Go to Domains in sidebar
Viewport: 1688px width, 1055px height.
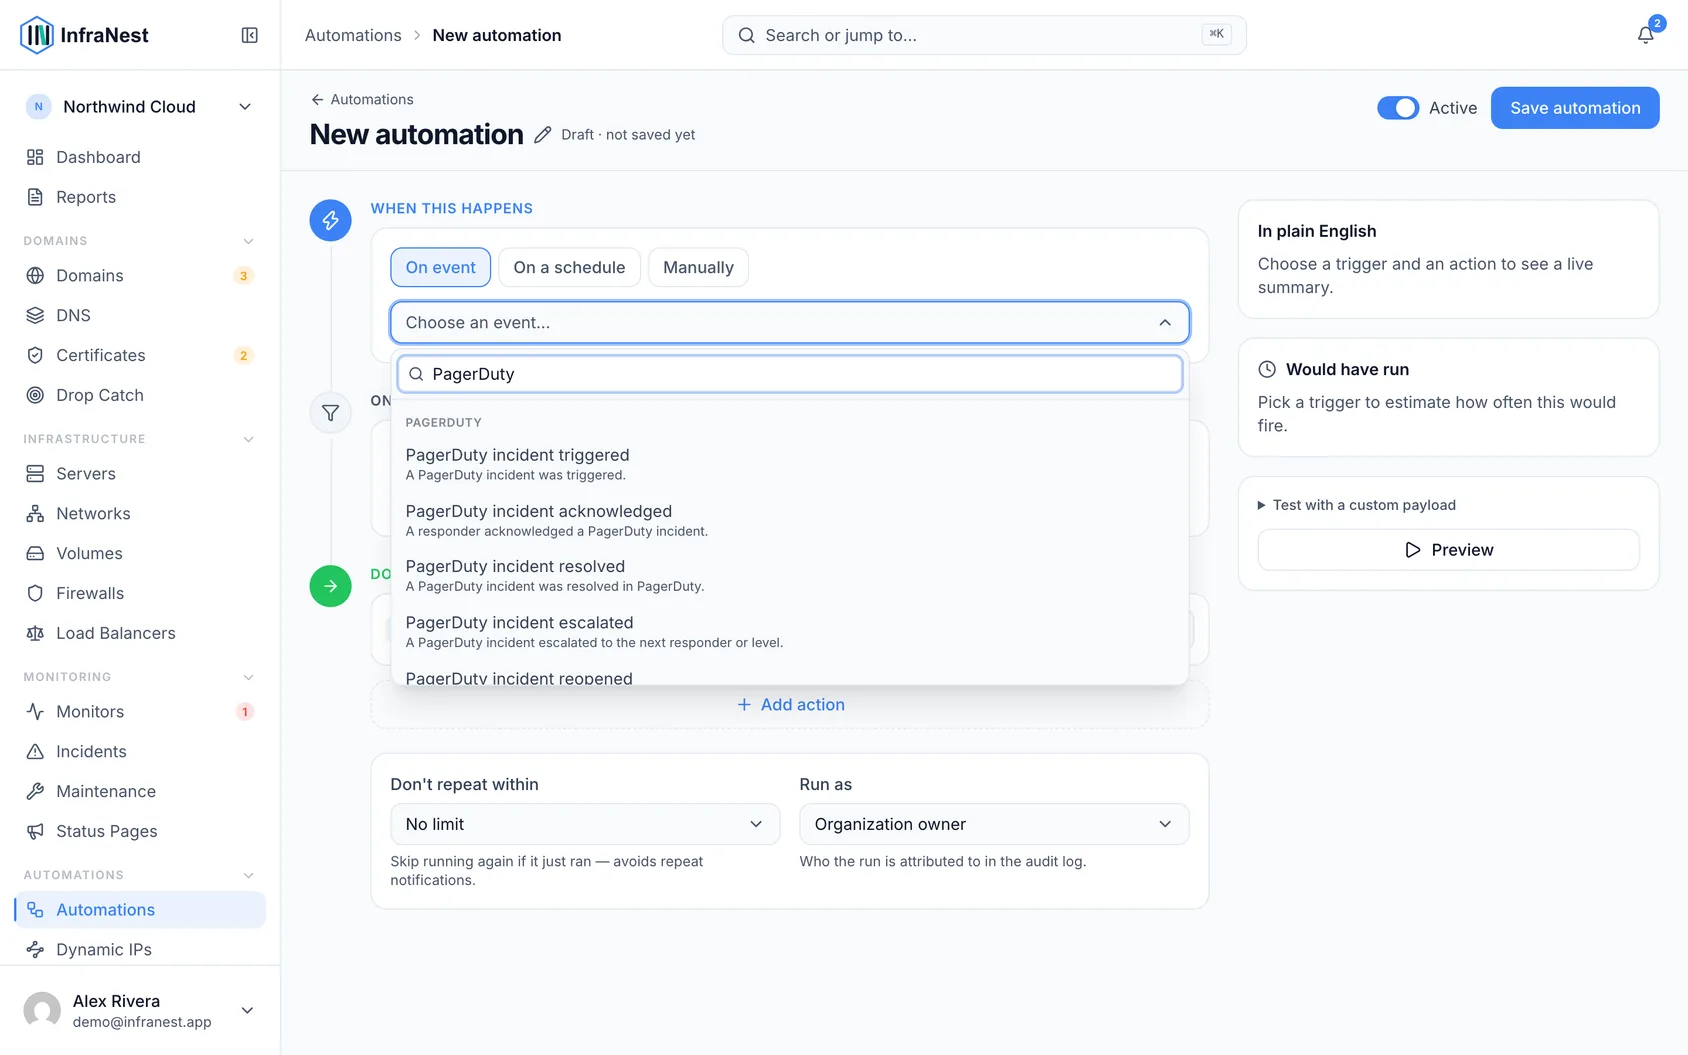[140, 276]
